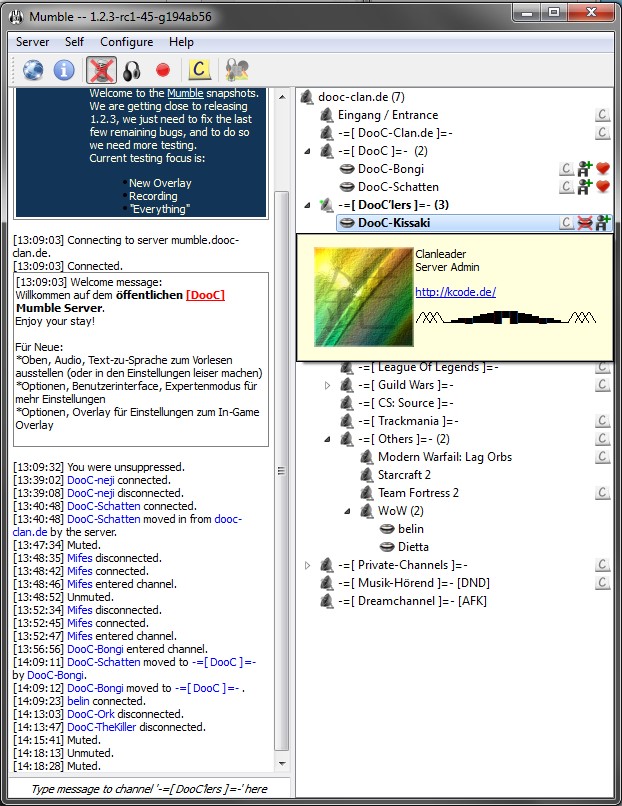Click the dooc-clan.de root server icon
The image size is (622, 806).
click(307, 97)
